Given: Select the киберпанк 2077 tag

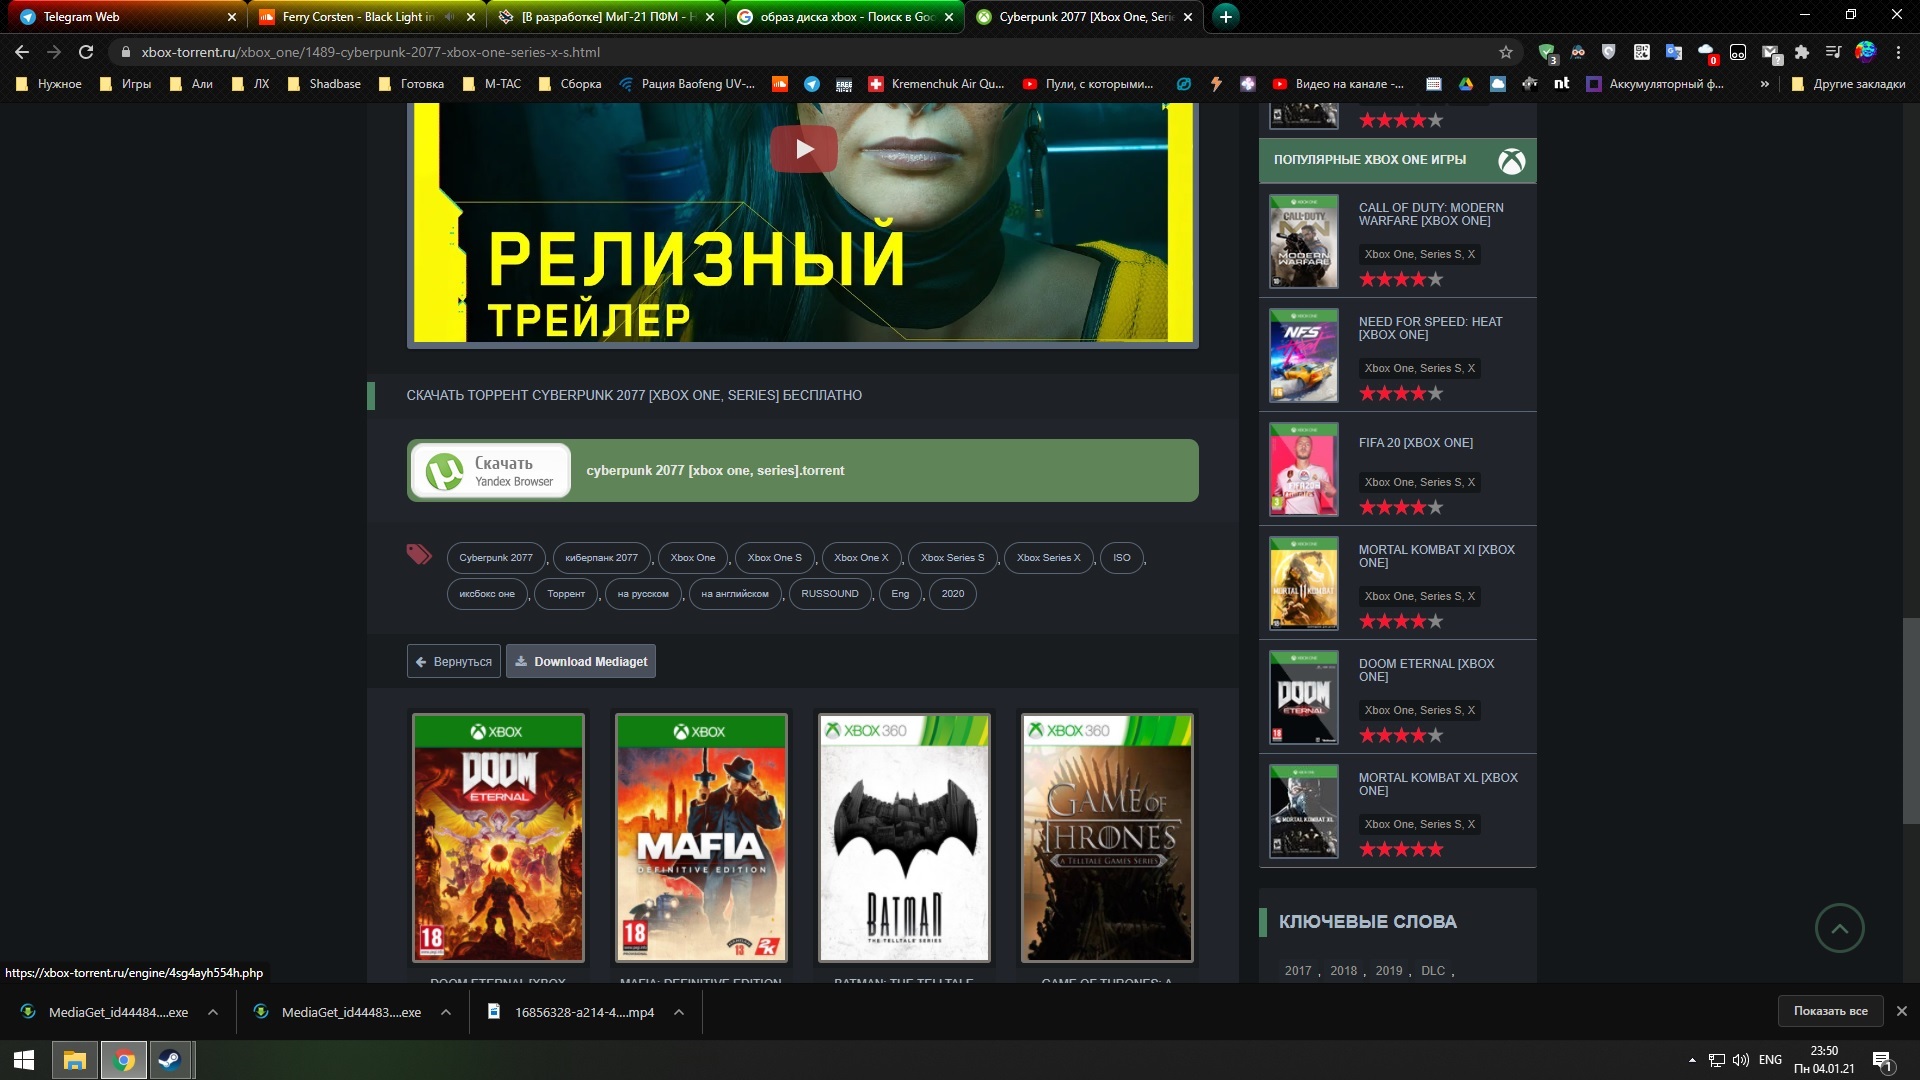Looking at the screenshot, I should tap(601, 558).
